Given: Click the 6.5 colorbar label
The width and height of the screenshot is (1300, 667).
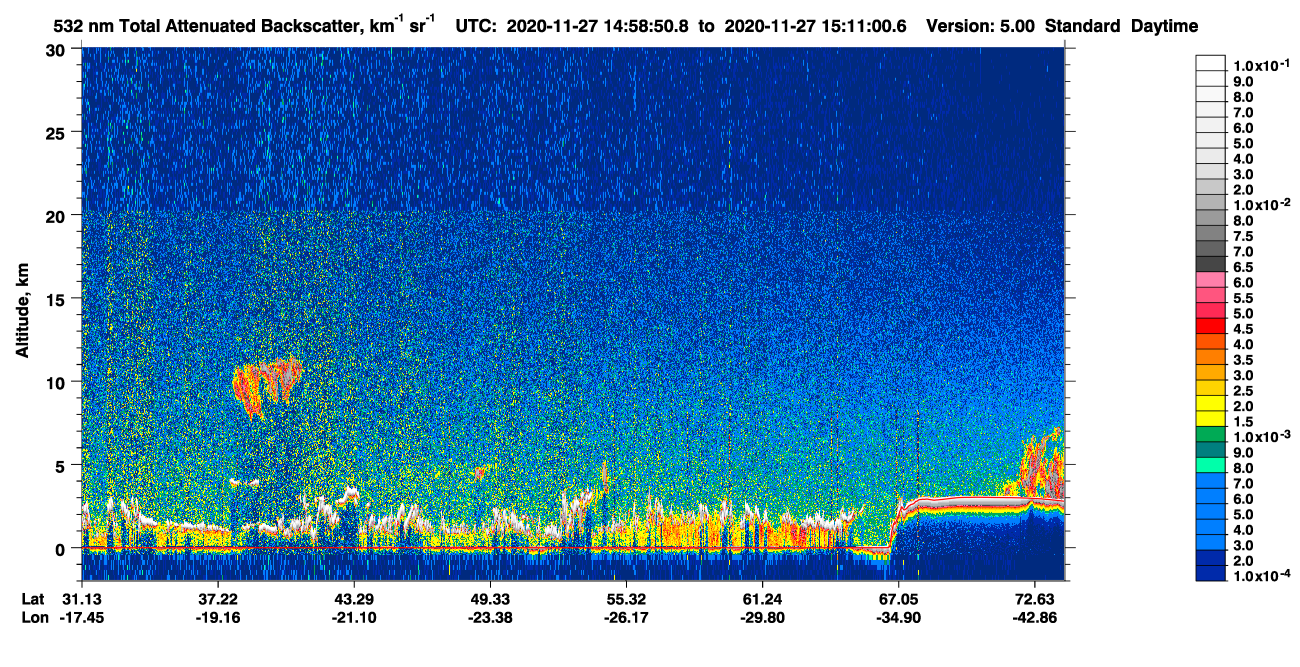Looking at the screenshot, I should click(1244, 268).
